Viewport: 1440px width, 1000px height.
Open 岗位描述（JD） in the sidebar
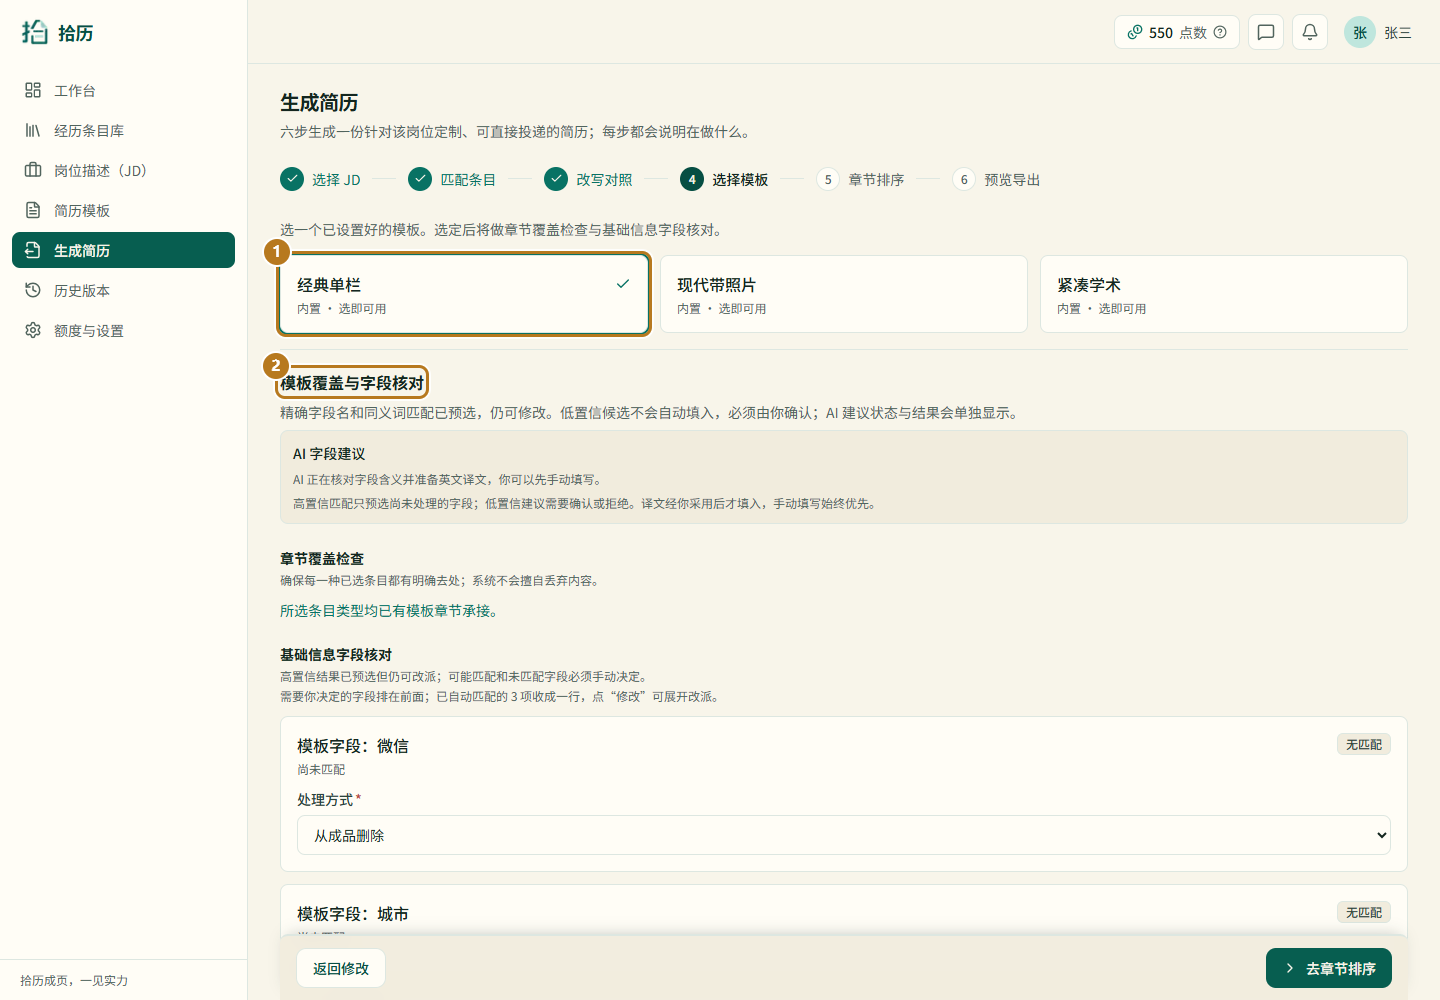123,170
